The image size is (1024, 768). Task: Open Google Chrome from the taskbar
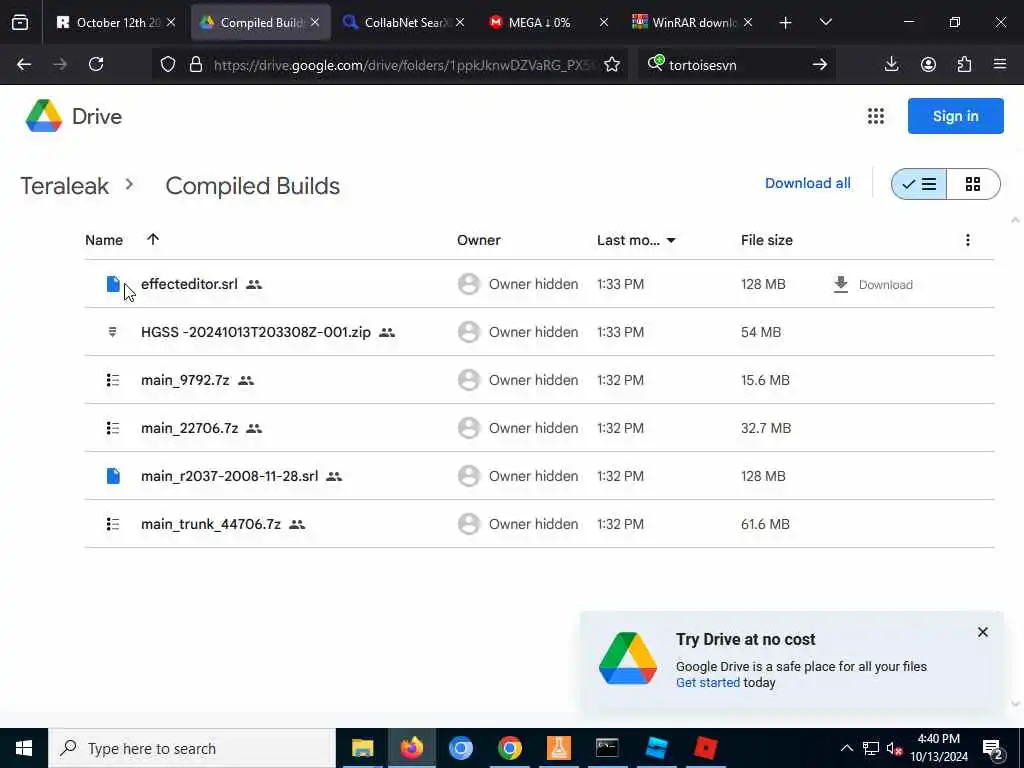pyautogui.click(x=510, y=748)
